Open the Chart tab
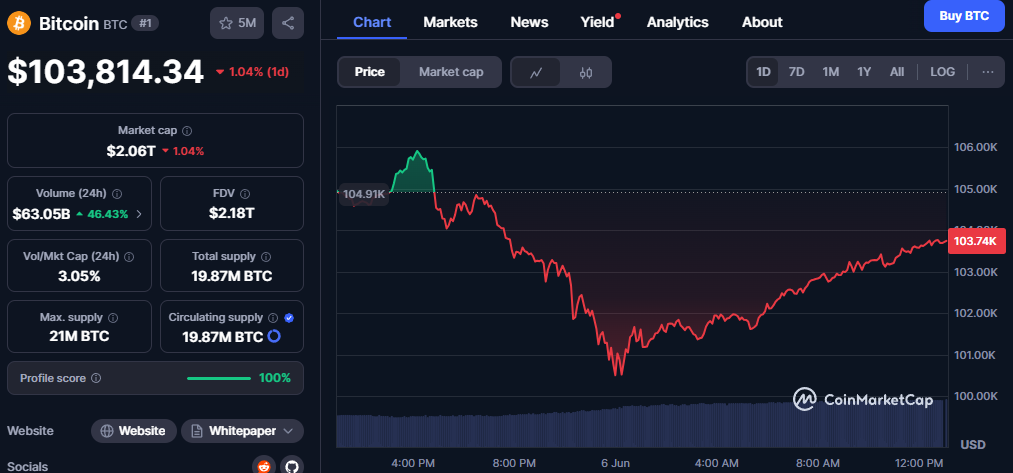The width and height of the screenshot is (1013, 473). point(372,22)
